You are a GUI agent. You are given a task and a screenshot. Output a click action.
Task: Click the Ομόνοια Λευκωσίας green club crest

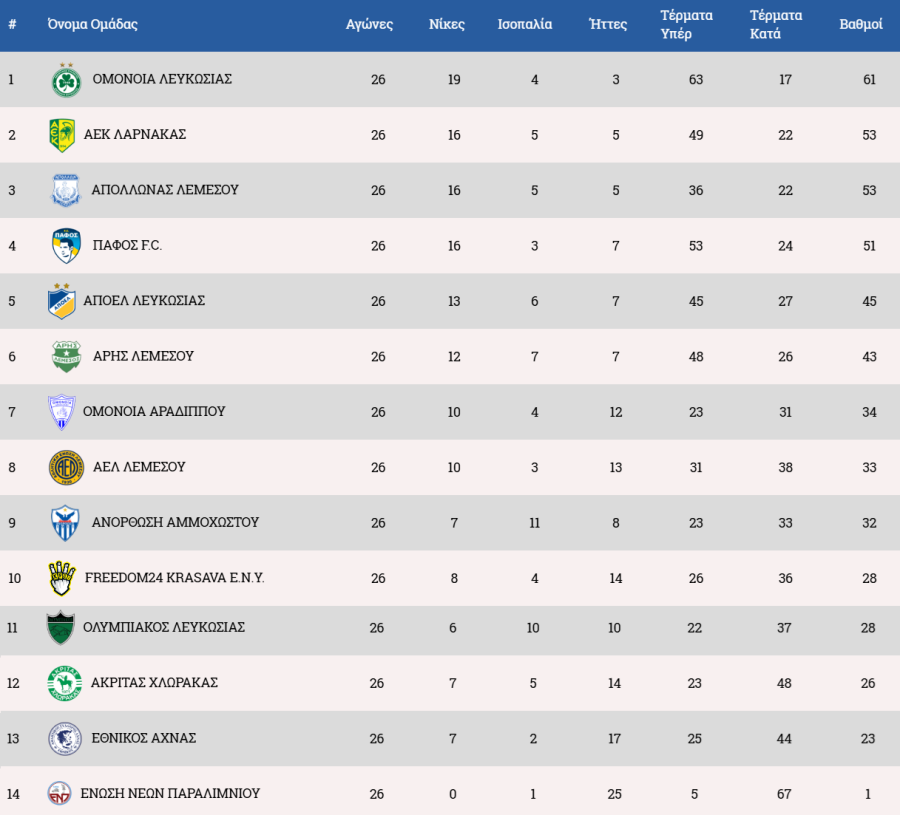coord(66,80)
